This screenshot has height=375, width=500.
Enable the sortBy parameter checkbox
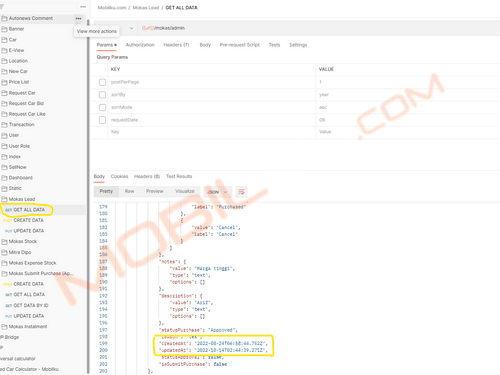click(x=102, y=95)
